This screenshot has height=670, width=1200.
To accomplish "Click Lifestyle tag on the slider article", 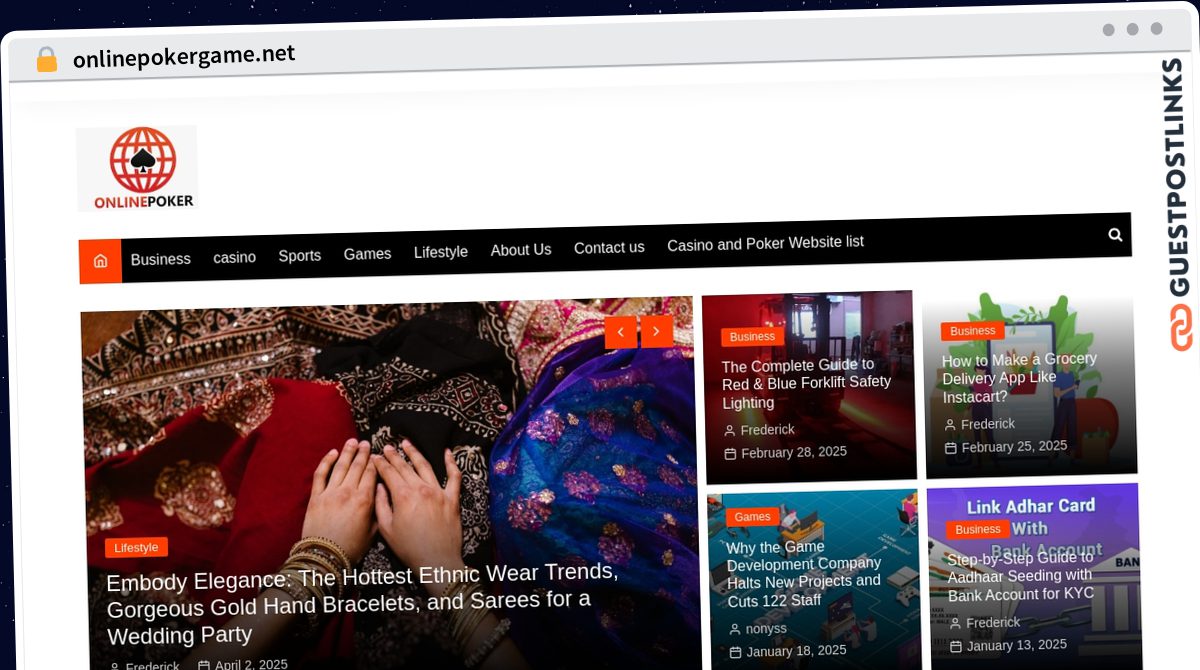I will (136, 547).
